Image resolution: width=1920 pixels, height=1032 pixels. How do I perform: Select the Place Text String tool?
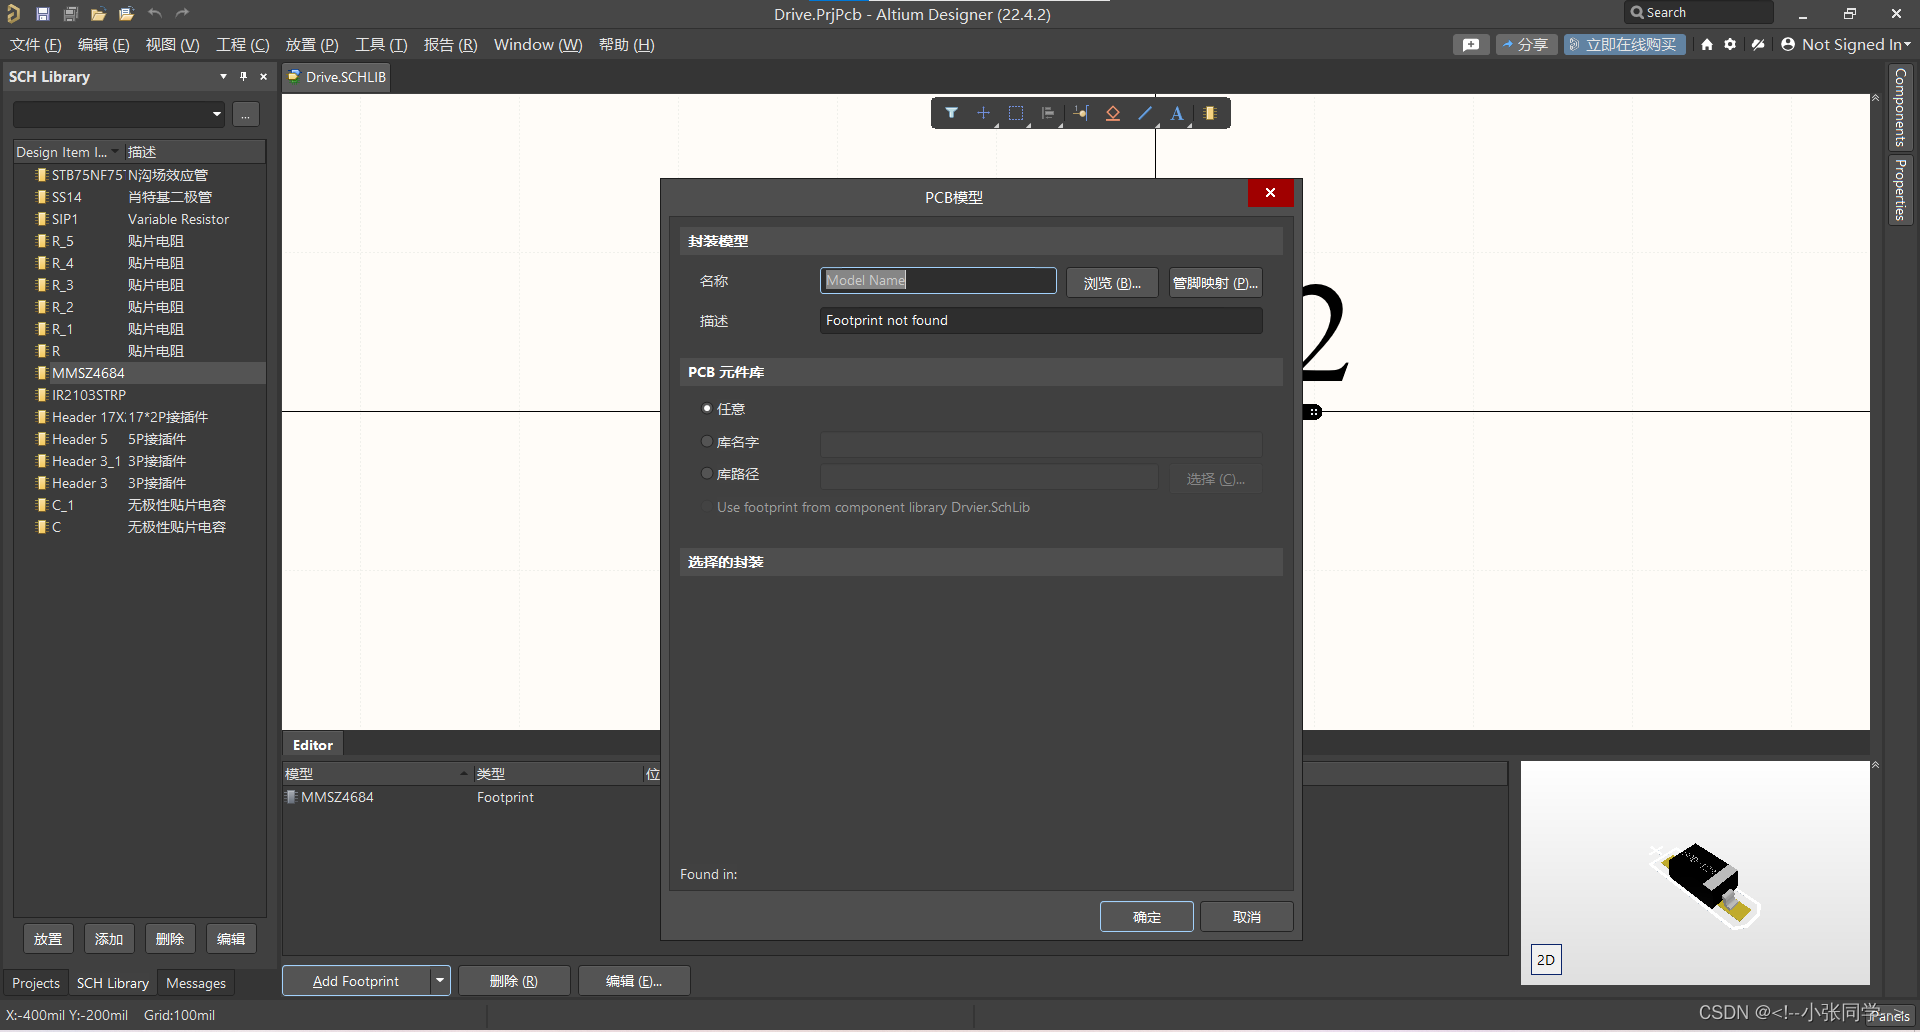point(1177,113)
